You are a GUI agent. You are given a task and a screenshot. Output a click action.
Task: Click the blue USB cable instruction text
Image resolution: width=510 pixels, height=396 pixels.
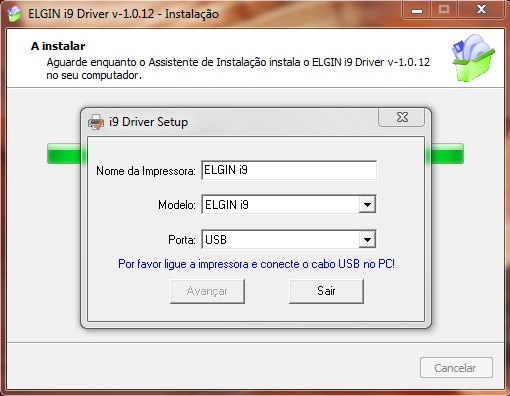coord(256,264)
